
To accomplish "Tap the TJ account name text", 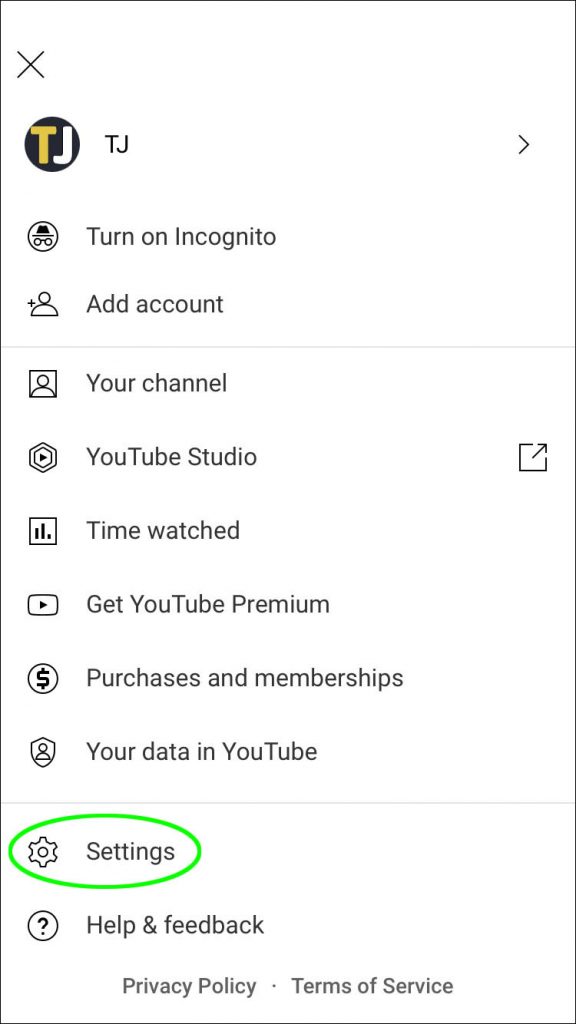I will tap(117, 144).
